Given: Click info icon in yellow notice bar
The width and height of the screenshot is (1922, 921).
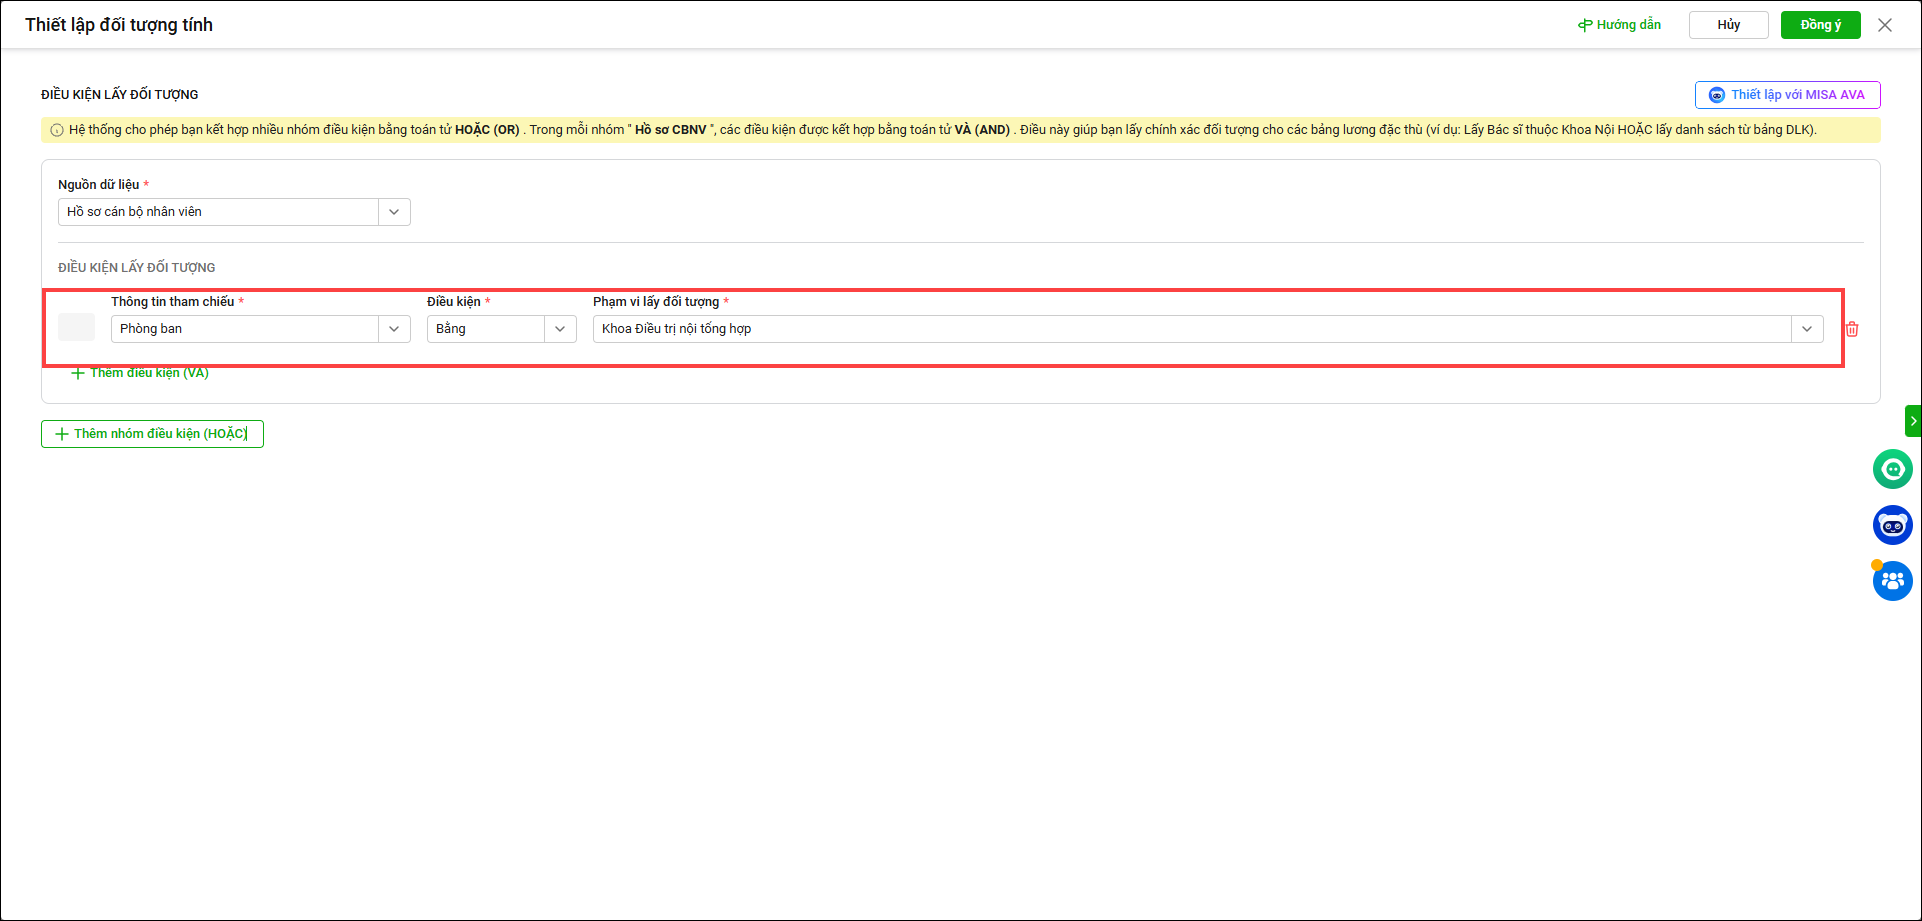Looking at the screenshot, I should point(57,130).
